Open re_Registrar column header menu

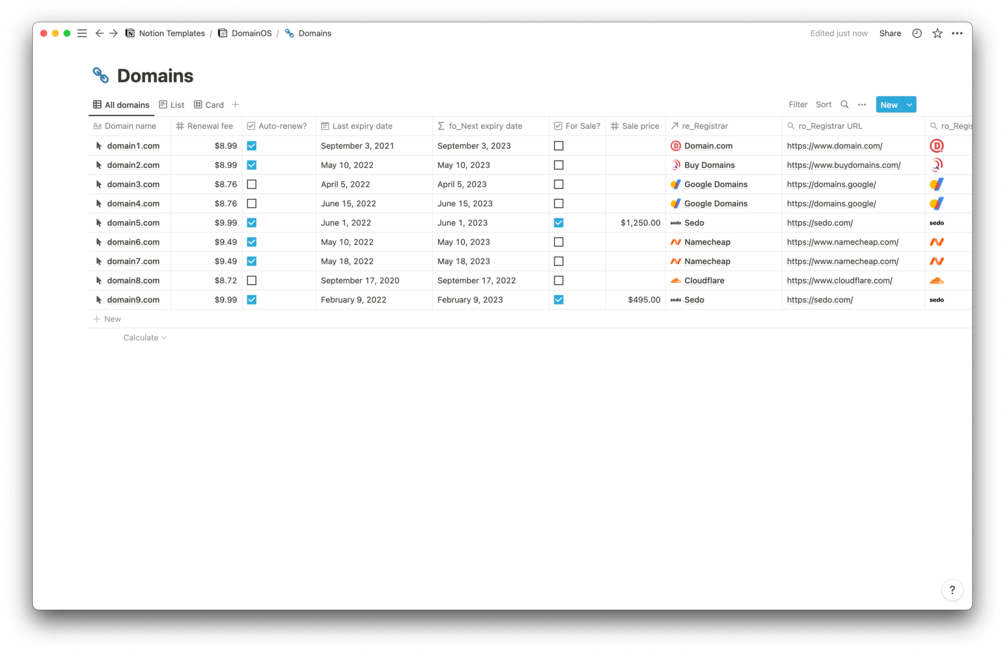pos(724,126)
